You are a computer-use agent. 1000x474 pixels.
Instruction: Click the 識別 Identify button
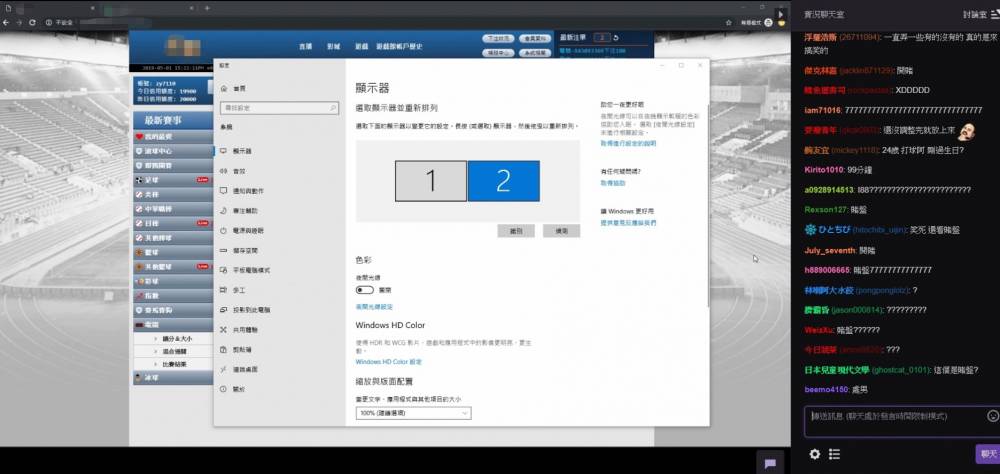point(516,231)
